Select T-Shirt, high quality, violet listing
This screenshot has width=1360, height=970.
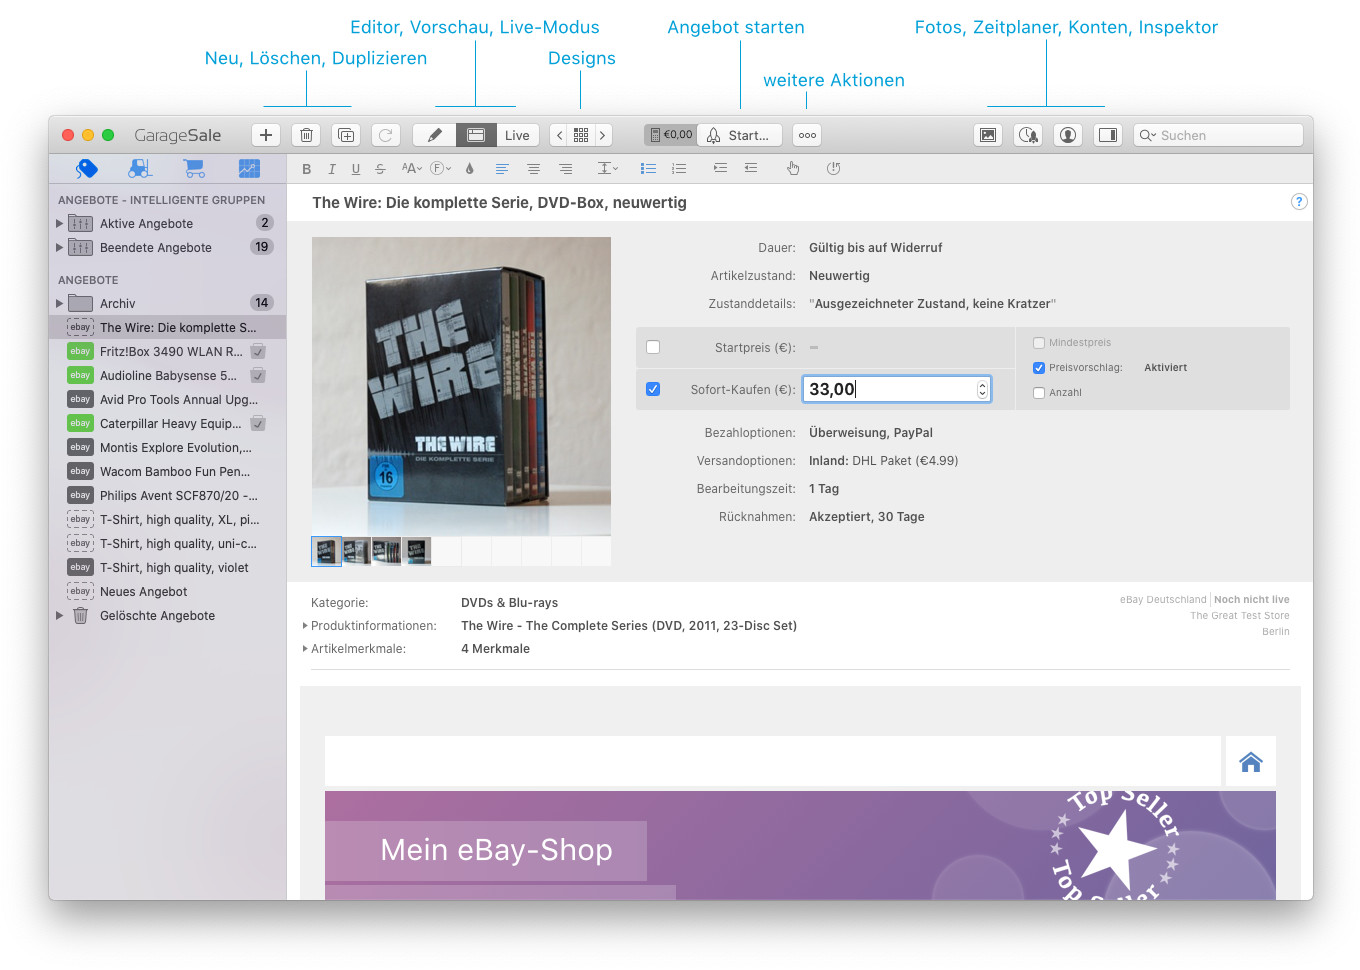point(167,567)
